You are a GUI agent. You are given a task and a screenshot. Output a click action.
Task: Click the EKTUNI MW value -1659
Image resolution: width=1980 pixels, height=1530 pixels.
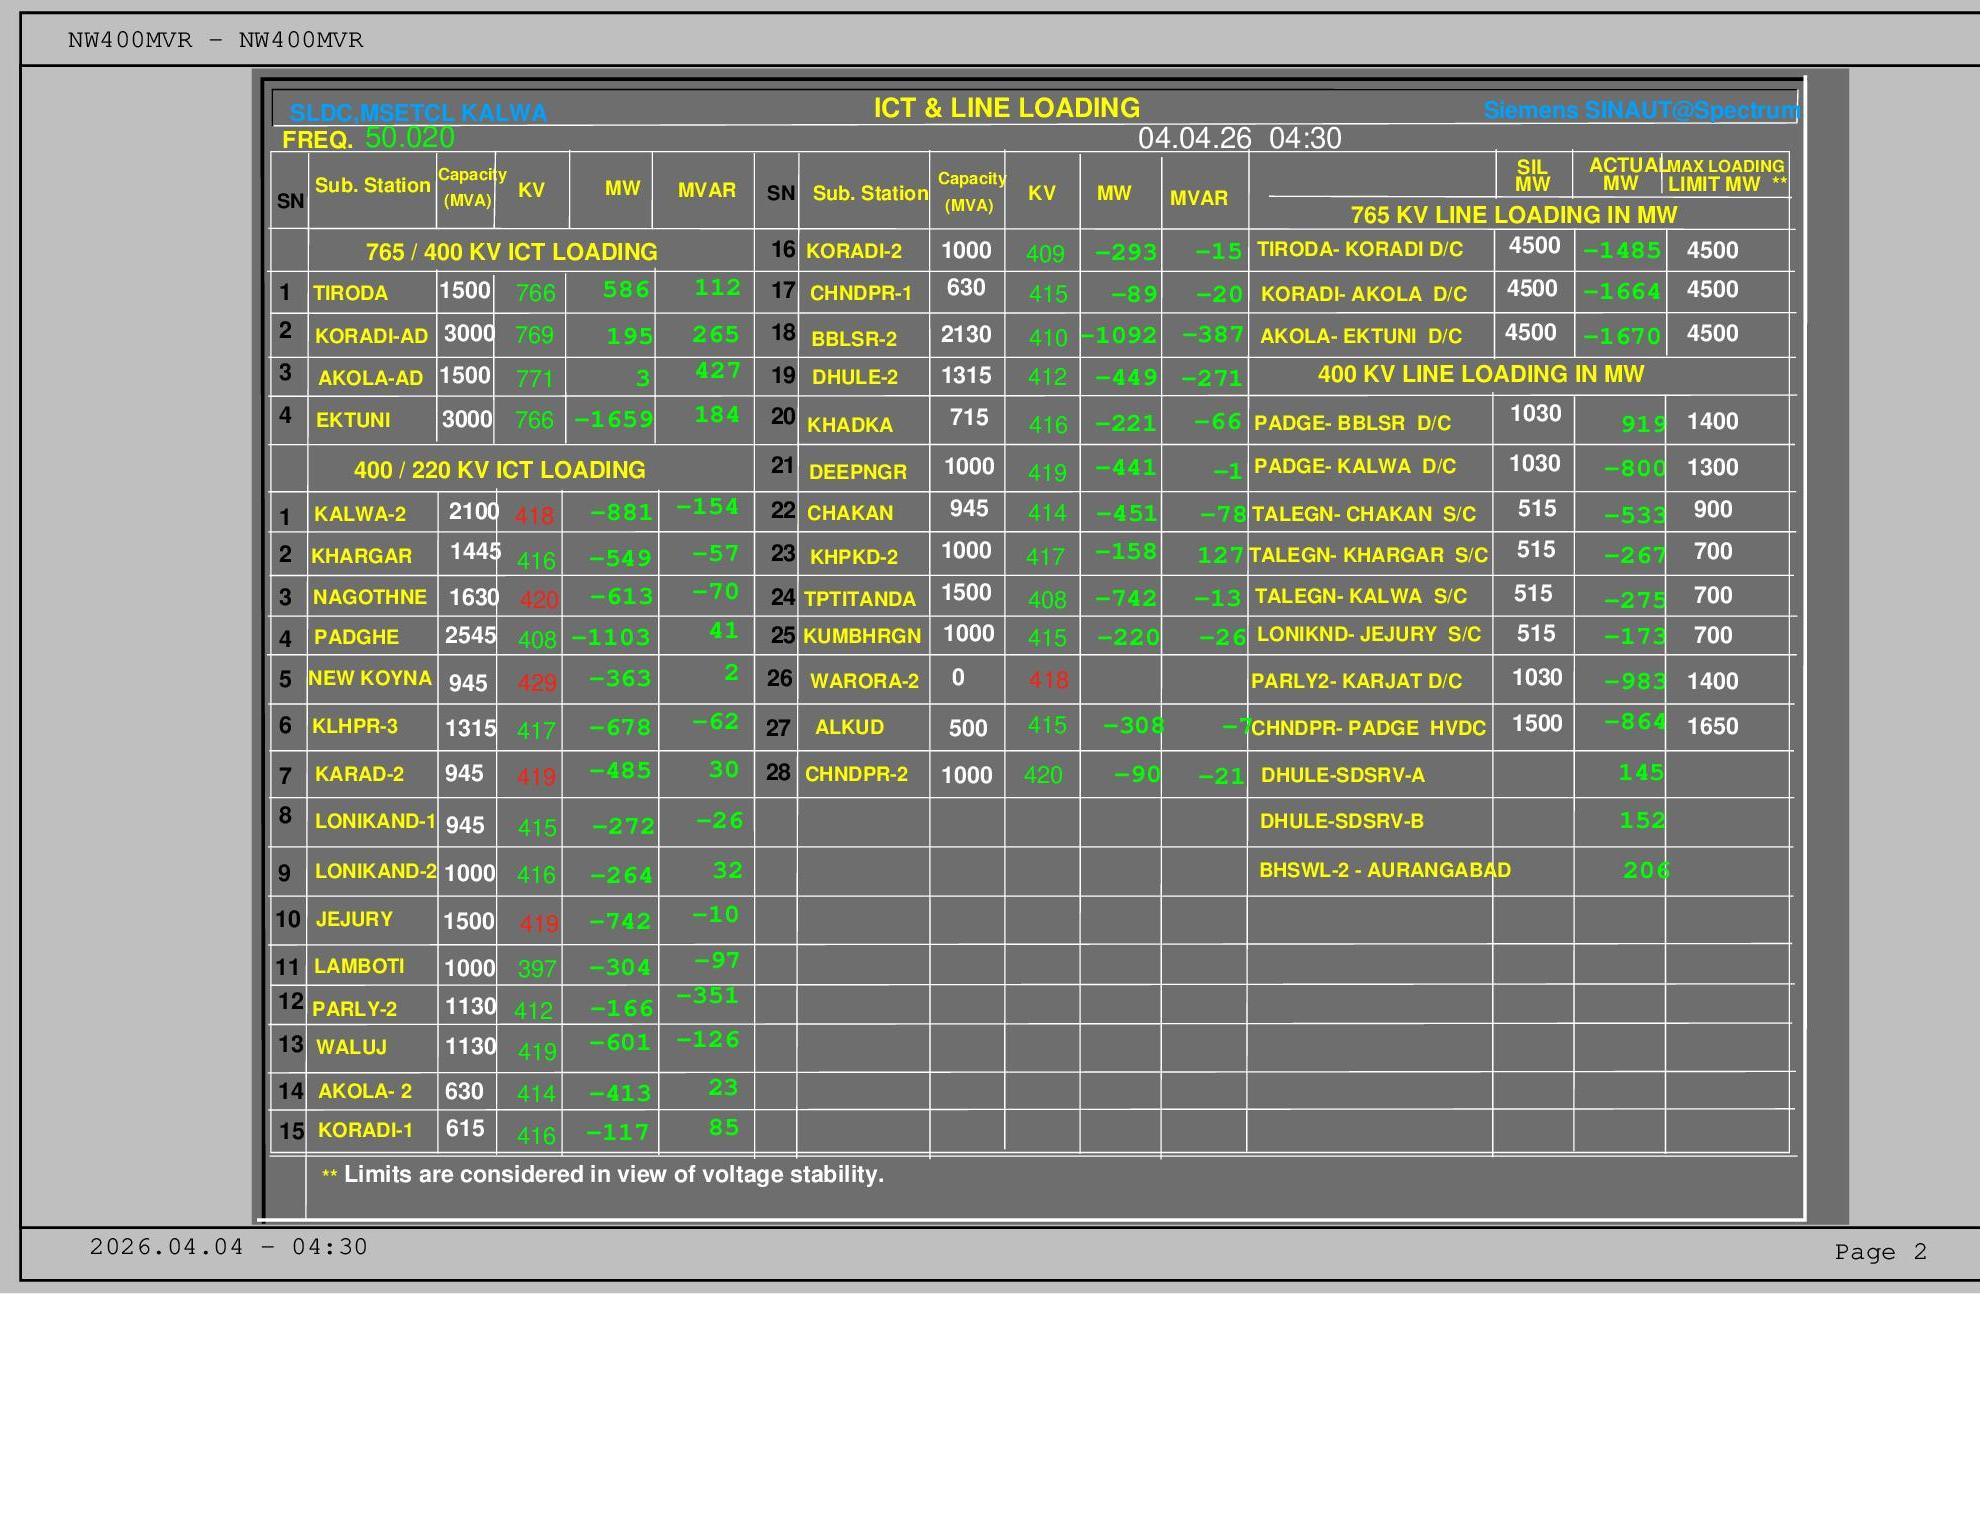coord(614,420)
